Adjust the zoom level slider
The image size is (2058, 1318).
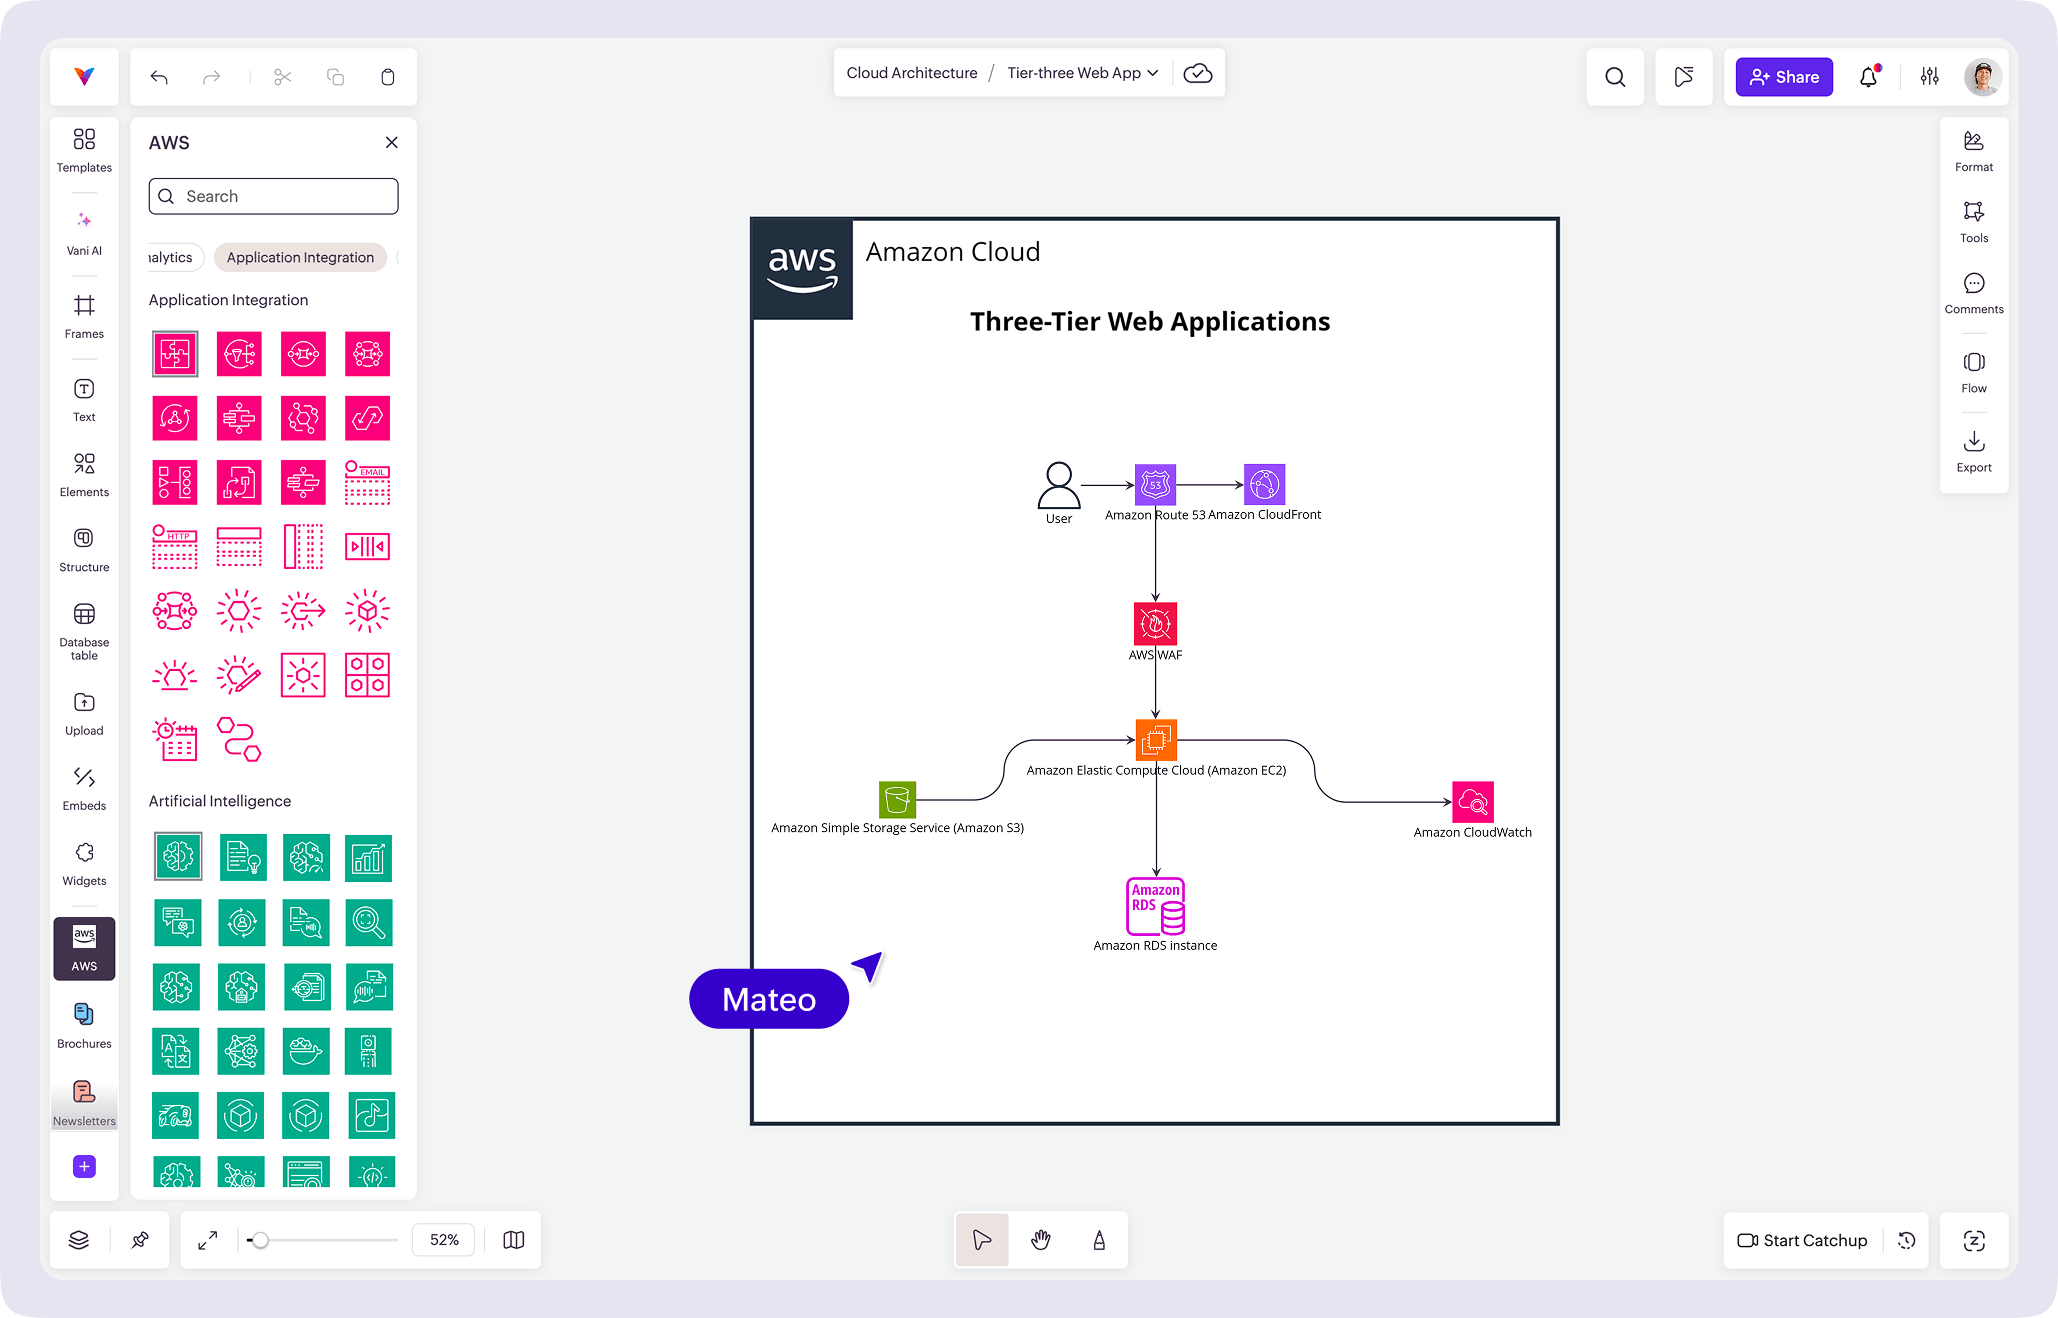pos(262,1240)
